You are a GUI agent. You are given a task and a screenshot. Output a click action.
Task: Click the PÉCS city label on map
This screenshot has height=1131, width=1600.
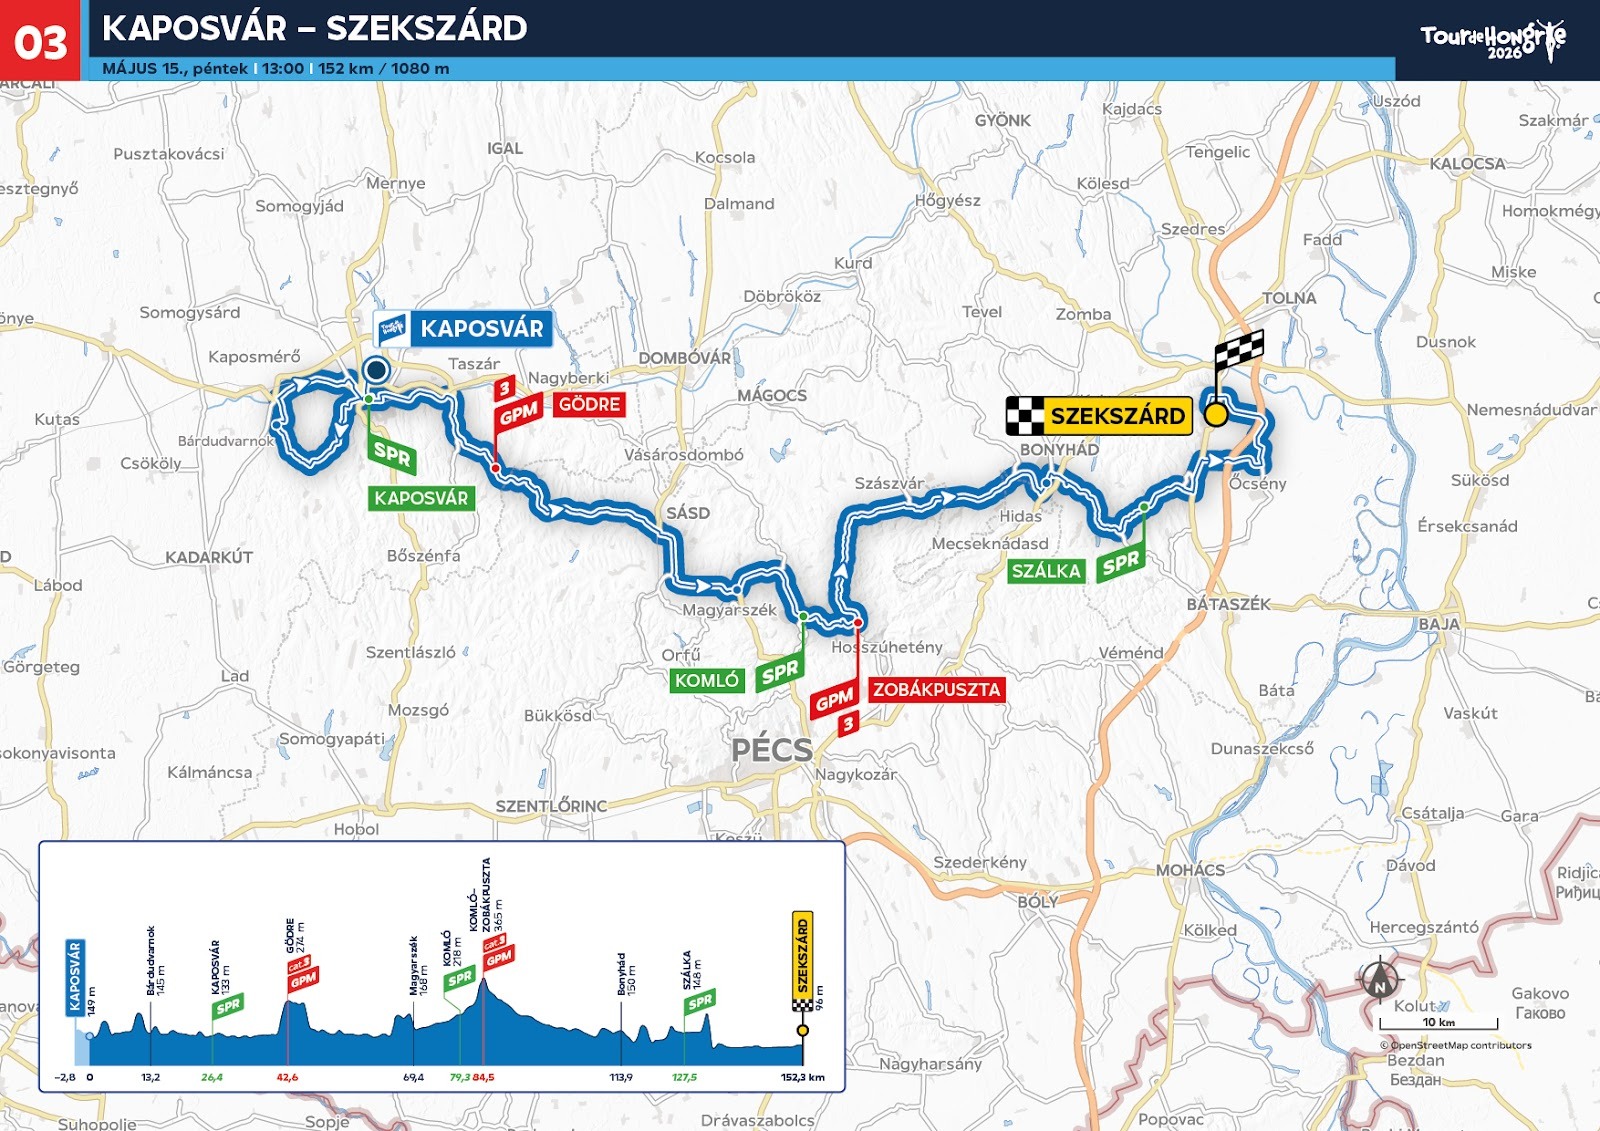(771, 749)
